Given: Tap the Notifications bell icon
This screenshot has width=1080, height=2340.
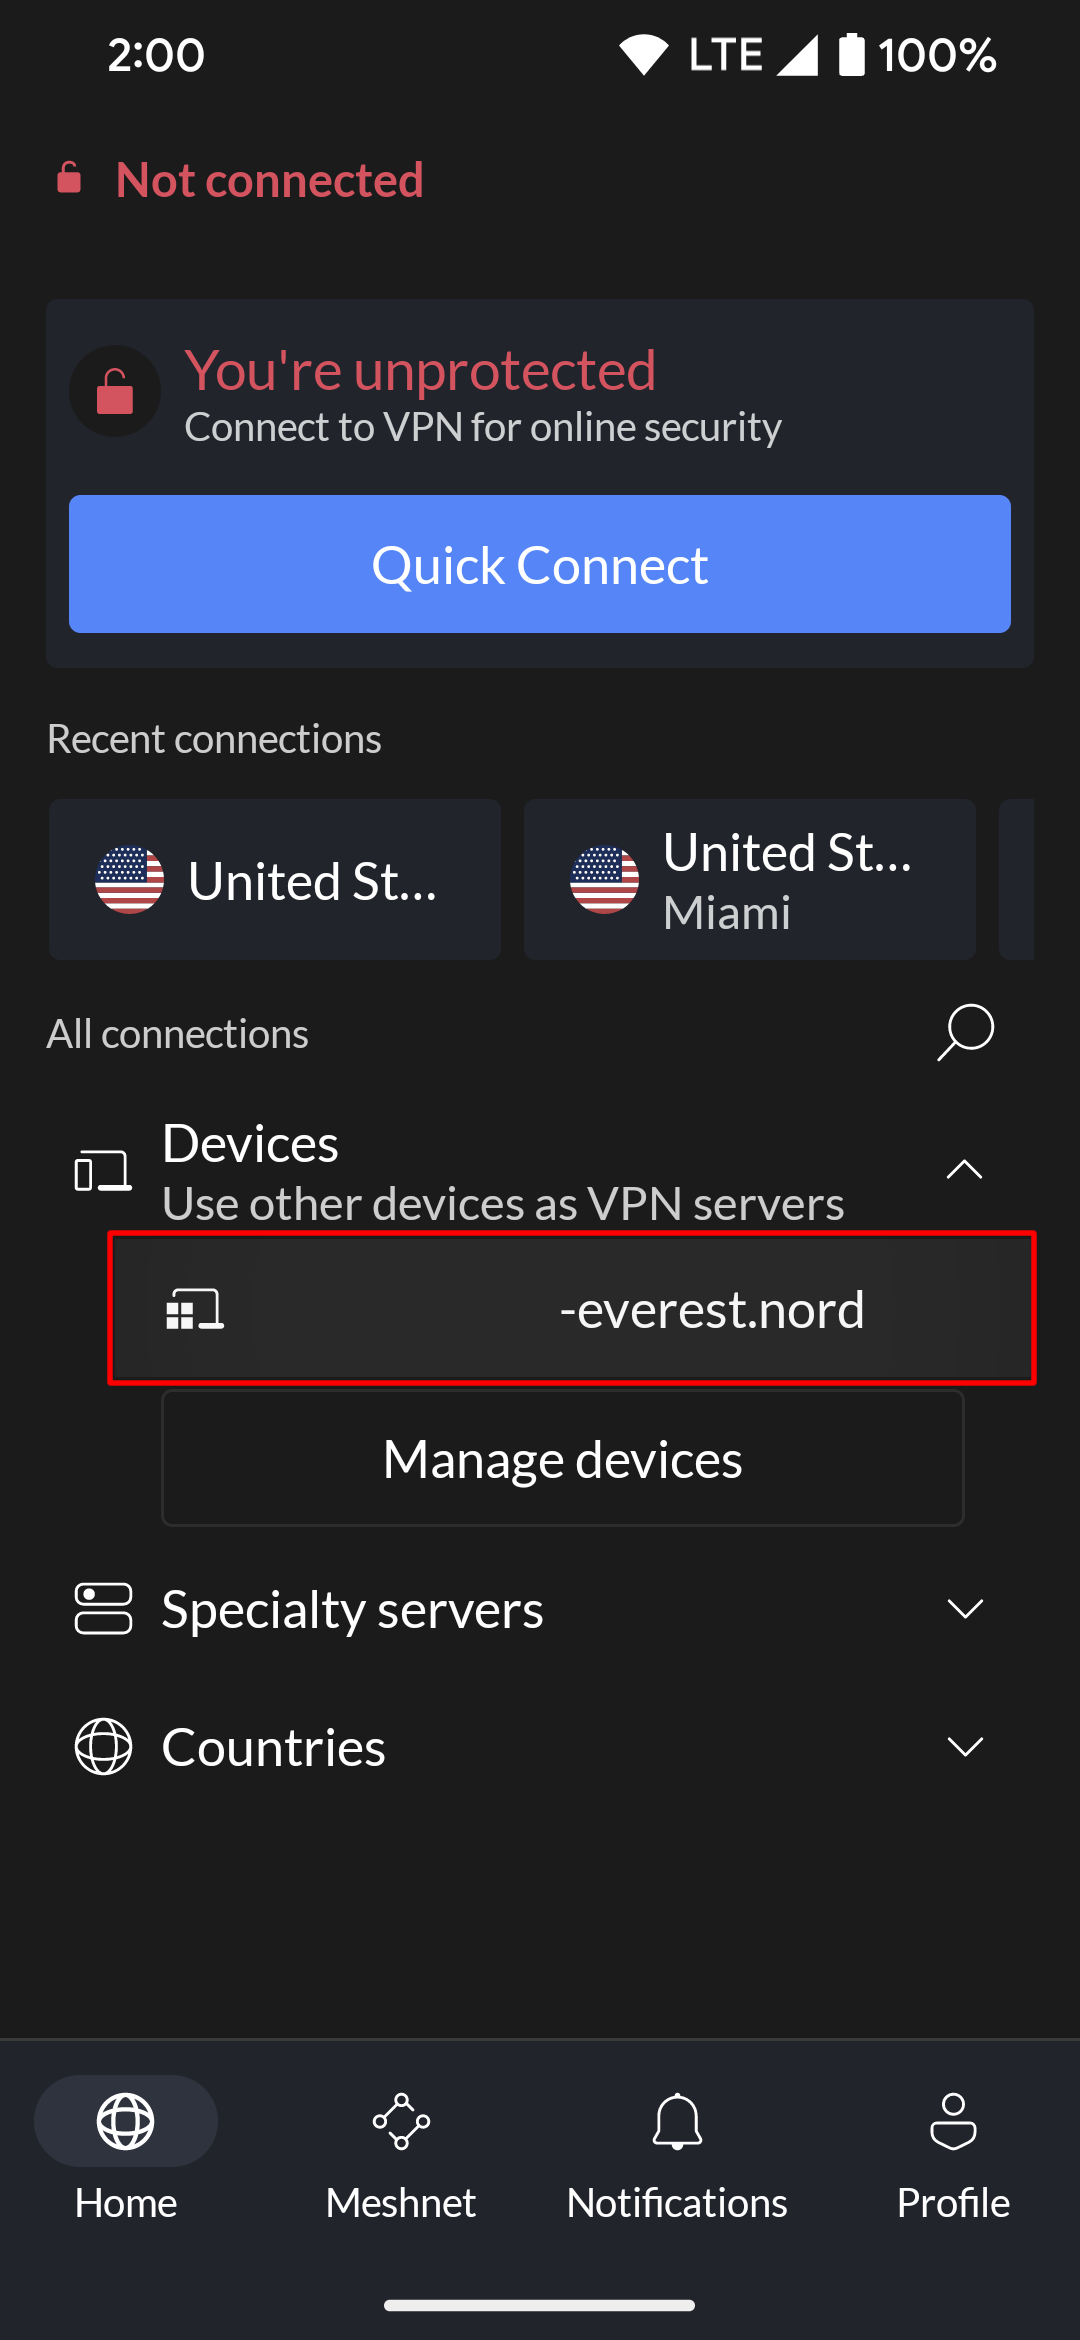Looking at the screenshot, I should pyautogui.click(x=677, y=2120).
